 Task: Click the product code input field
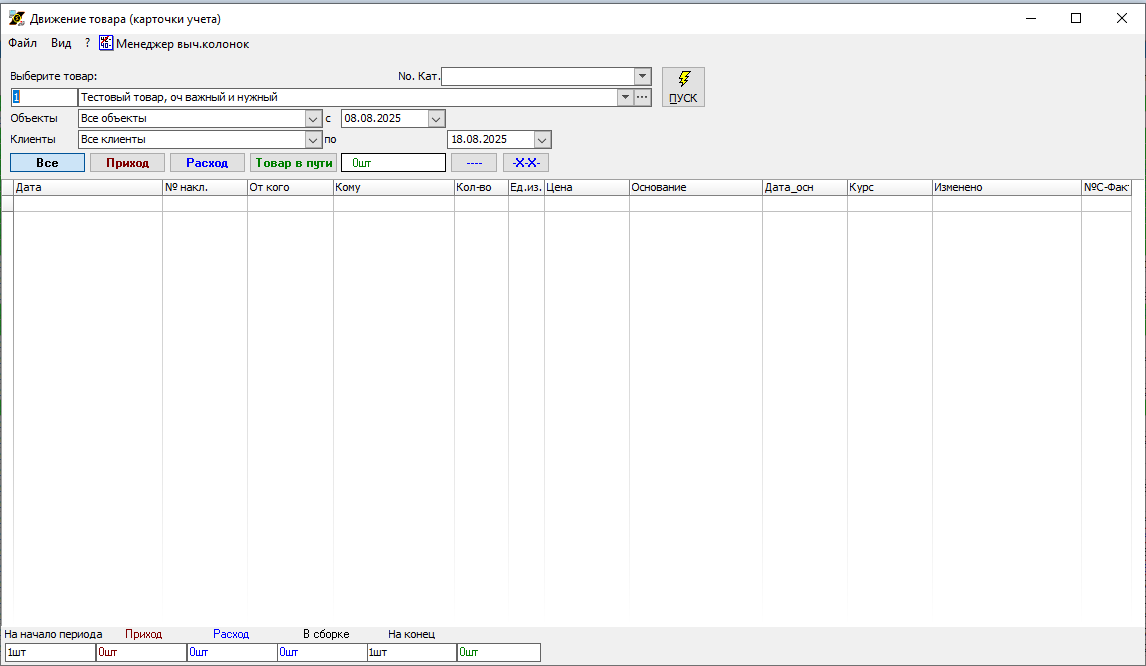[x=44, y=97]
